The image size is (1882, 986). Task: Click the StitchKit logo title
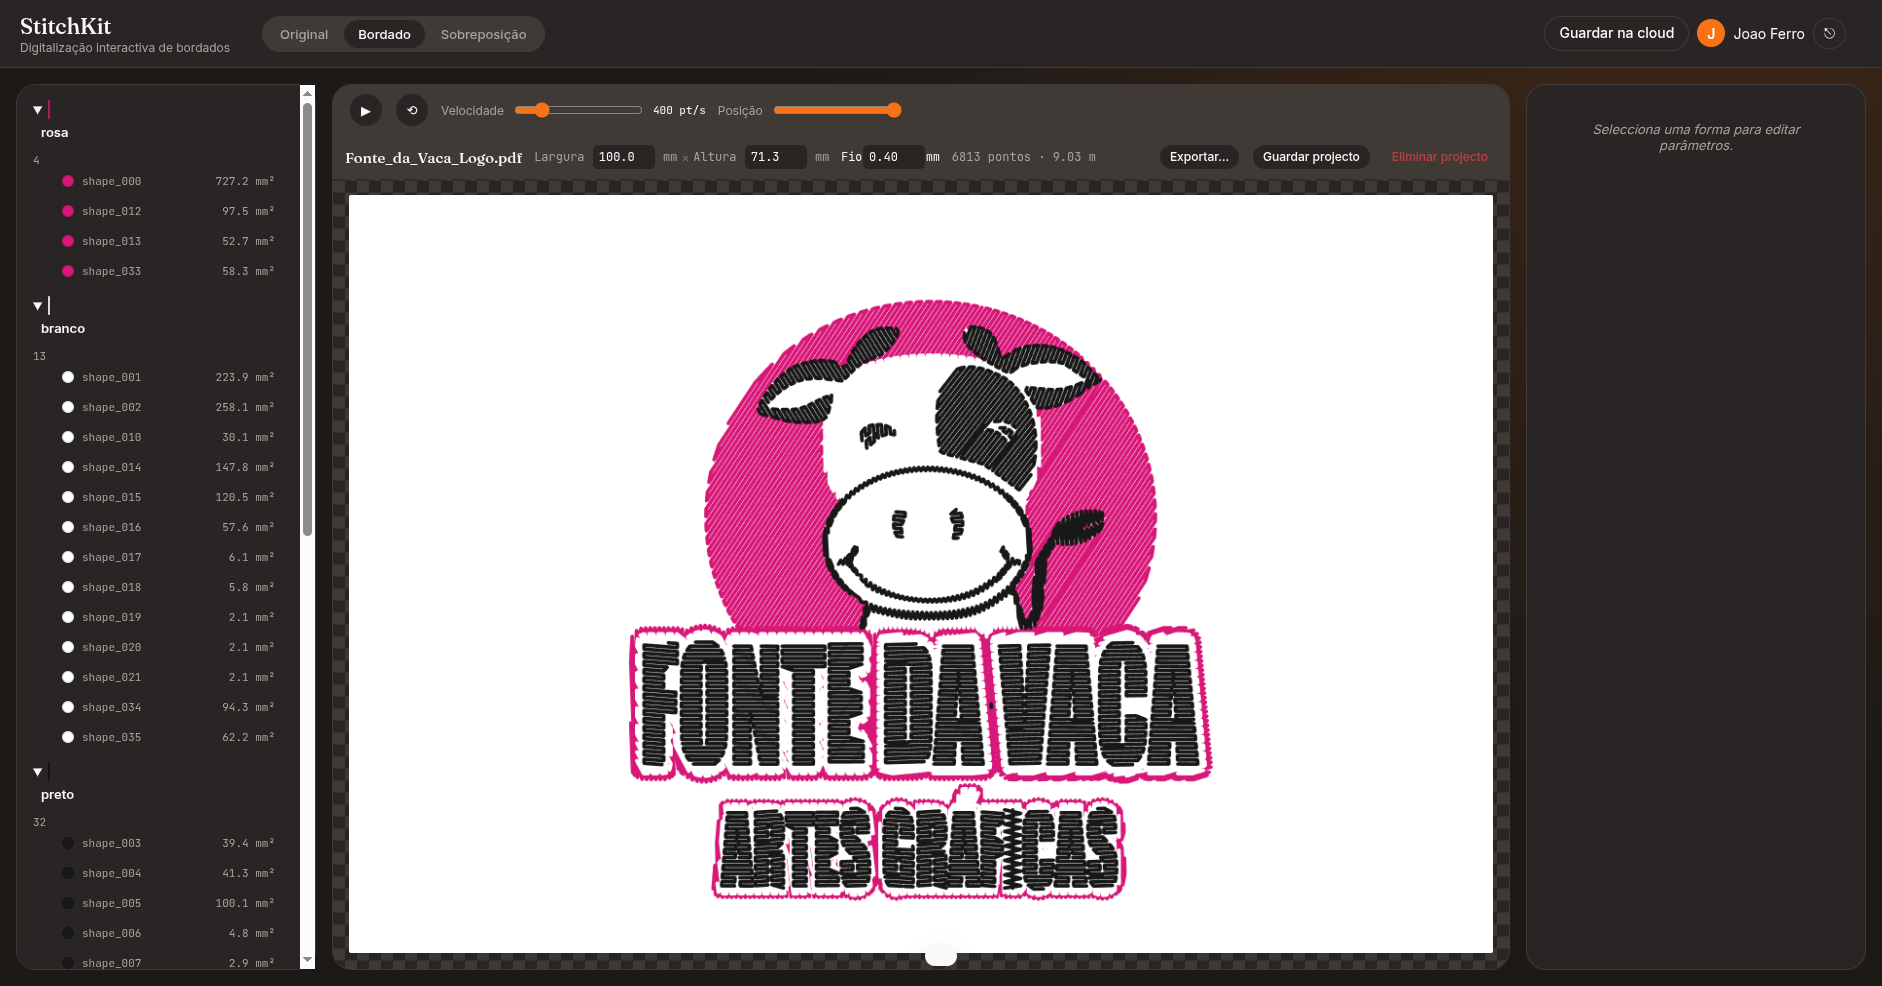point(66,26)
